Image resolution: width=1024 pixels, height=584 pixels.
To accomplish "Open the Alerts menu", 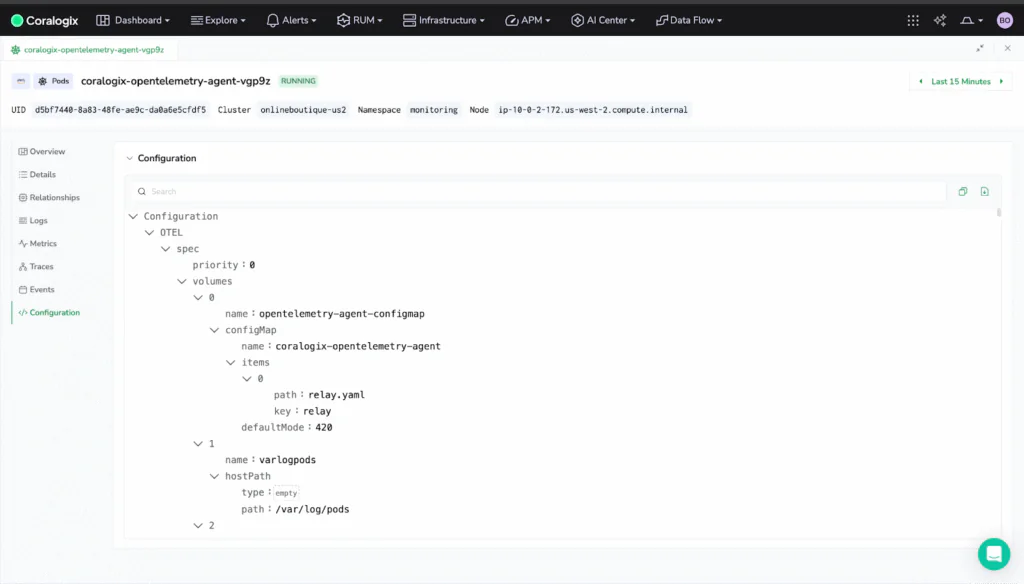I will click(291, 20).
